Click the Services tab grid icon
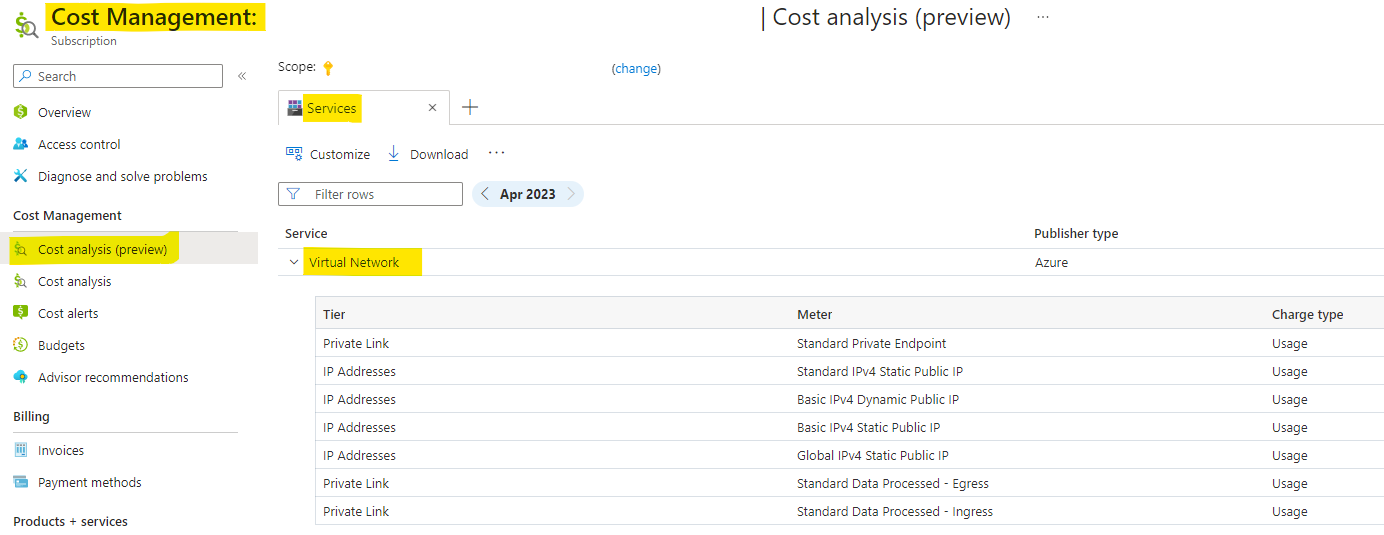Viewport: 1384px width, 535px height. point(295,108)
